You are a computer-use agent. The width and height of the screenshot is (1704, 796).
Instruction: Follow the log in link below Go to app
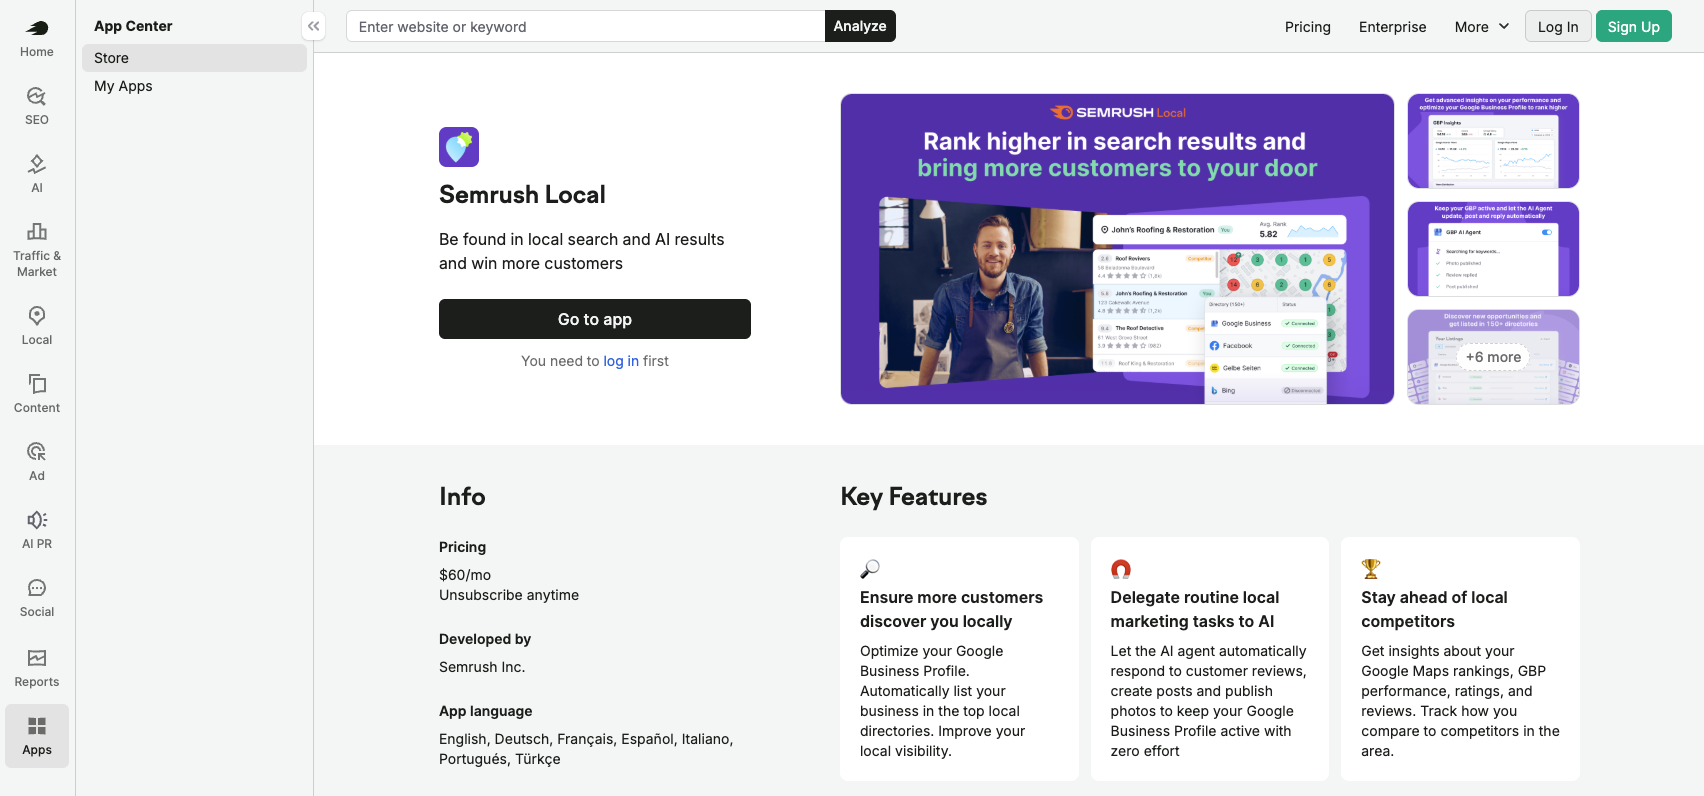coord(621,361)
